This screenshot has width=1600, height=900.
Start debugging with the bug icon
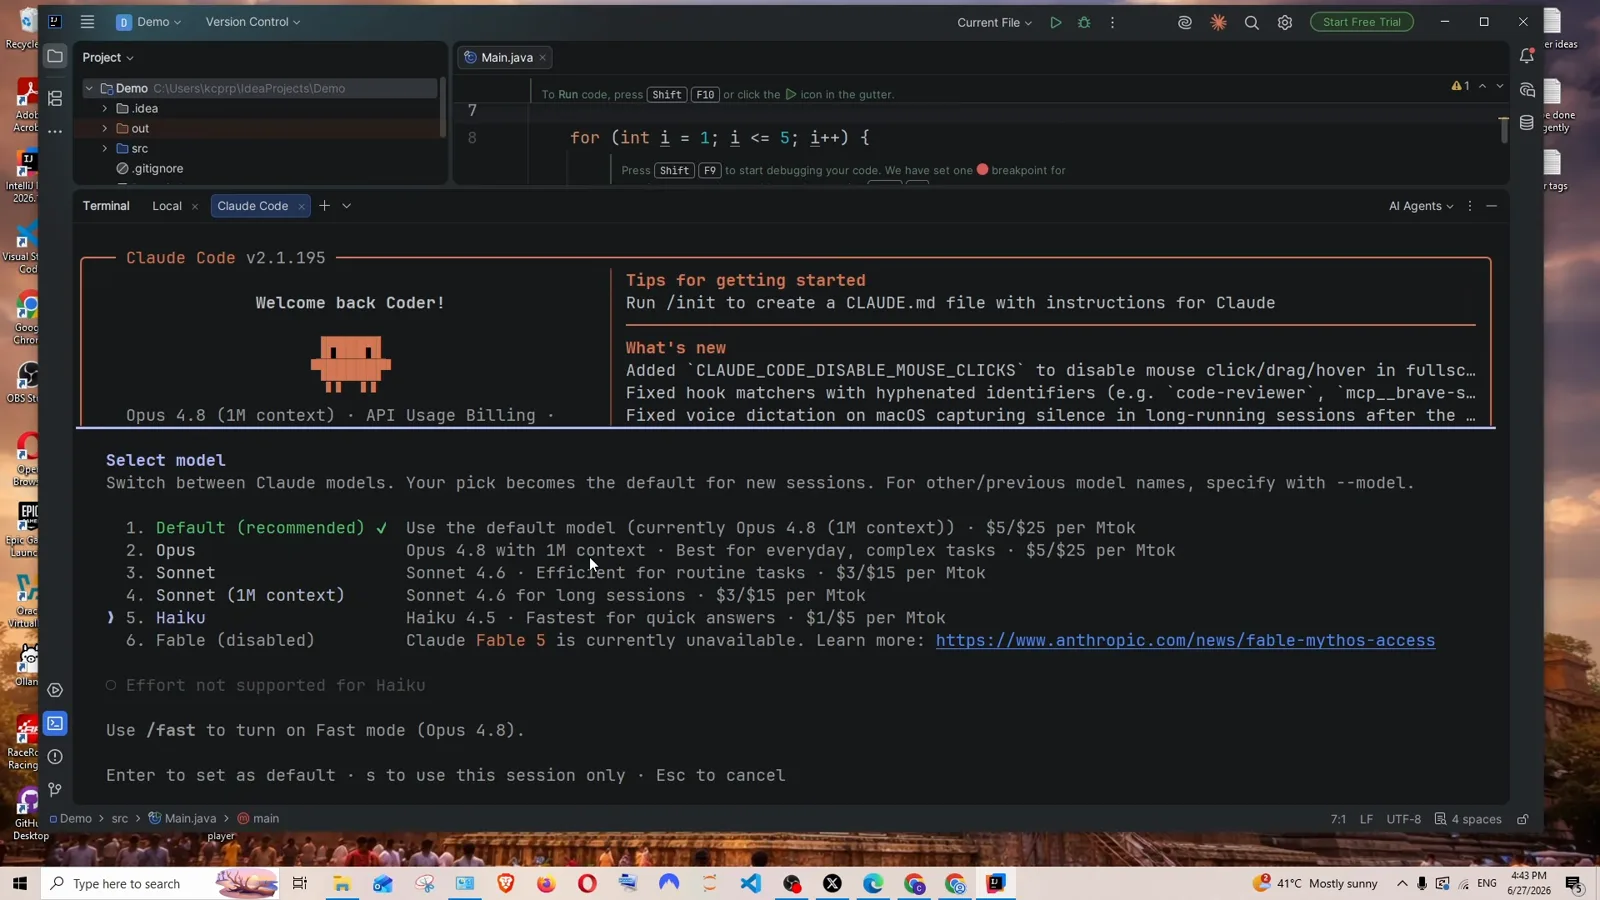pos(1084,22)
